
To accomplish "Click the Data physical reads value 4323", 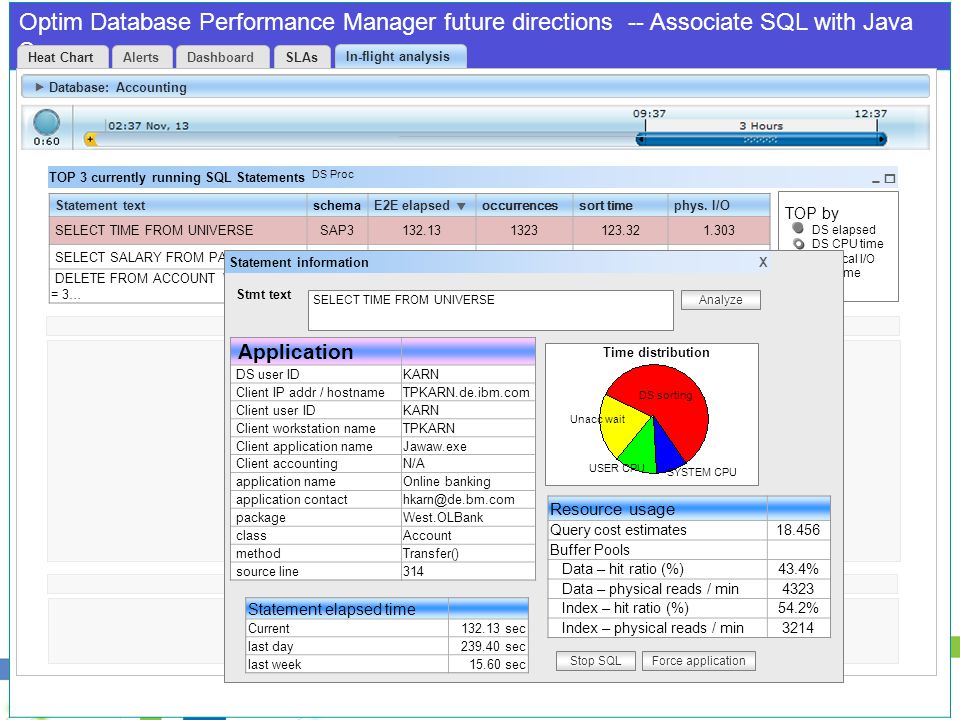I will tap(798, 589).
